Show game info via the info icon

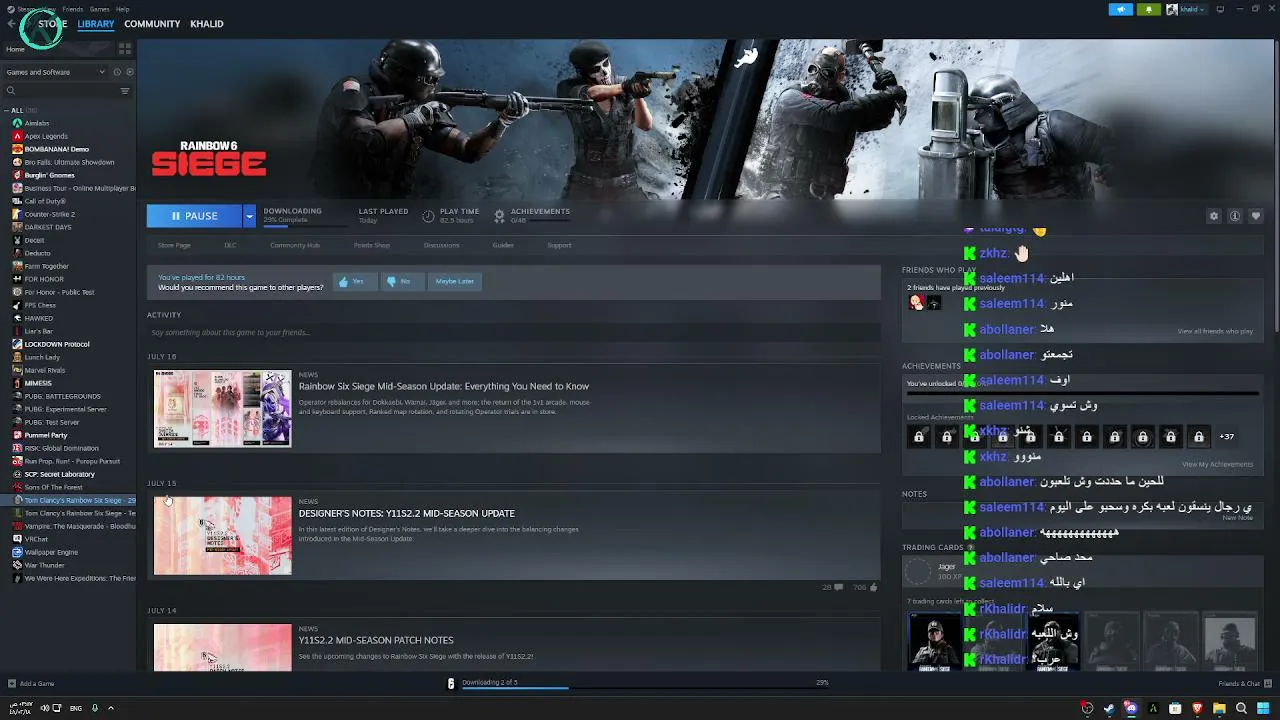(x=1235, y=216)
